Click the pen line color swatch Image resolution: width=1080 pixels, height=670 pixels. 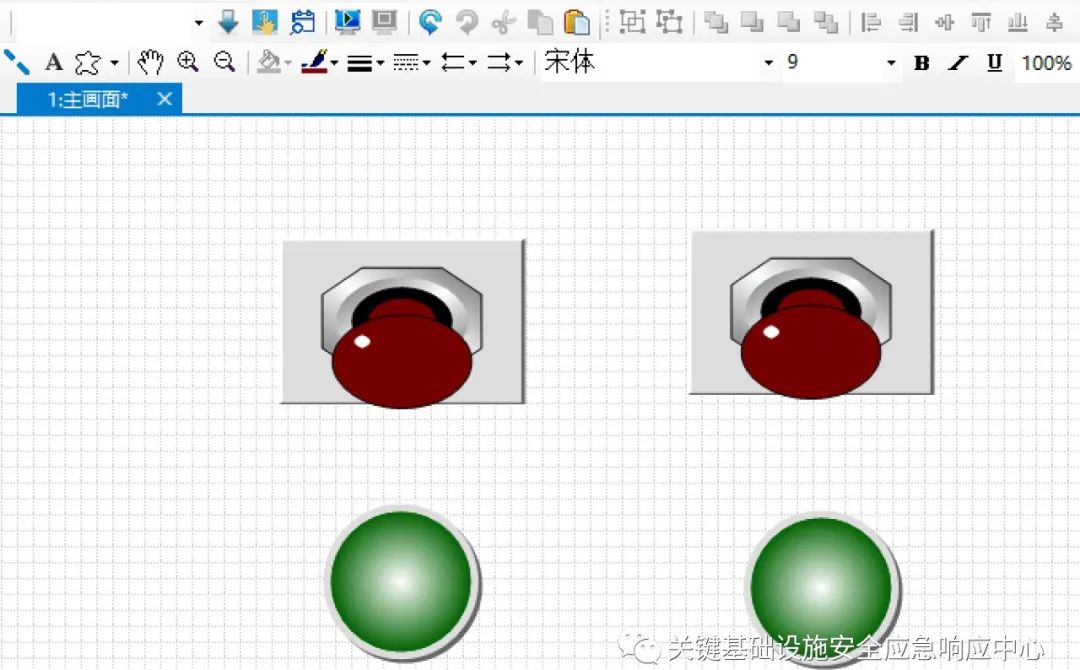coord(314,63)
